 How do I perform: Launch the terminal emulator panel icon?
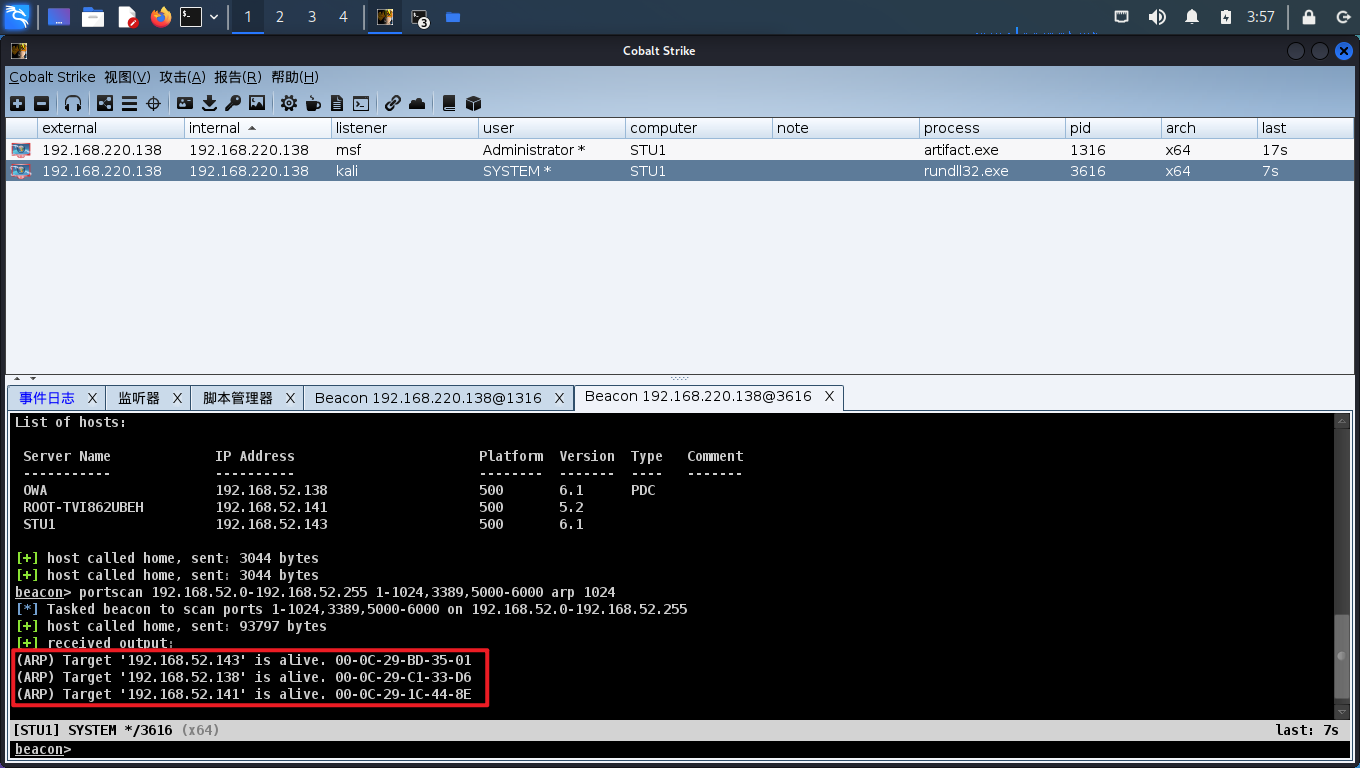point(191,17)
